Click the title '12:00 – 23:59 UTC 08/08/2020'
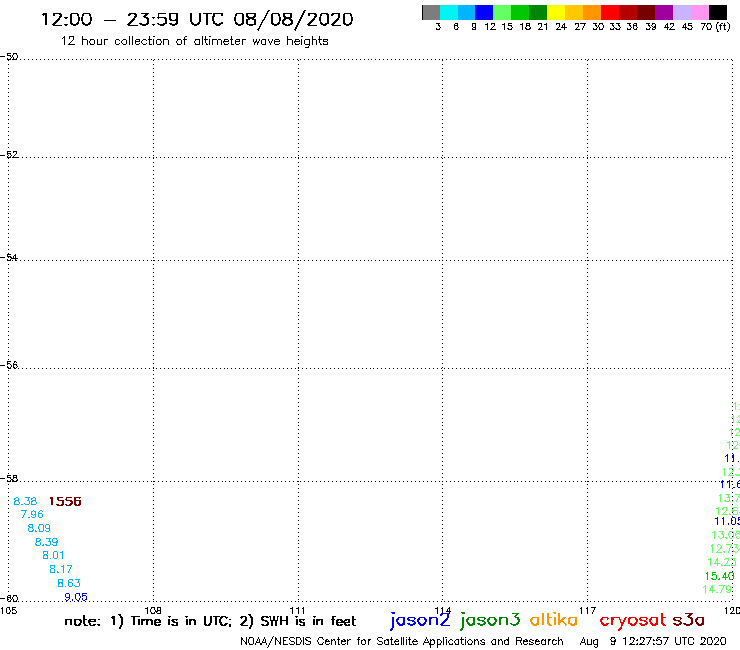The height and width of the screenshot is (650, 740). [197, 20]
